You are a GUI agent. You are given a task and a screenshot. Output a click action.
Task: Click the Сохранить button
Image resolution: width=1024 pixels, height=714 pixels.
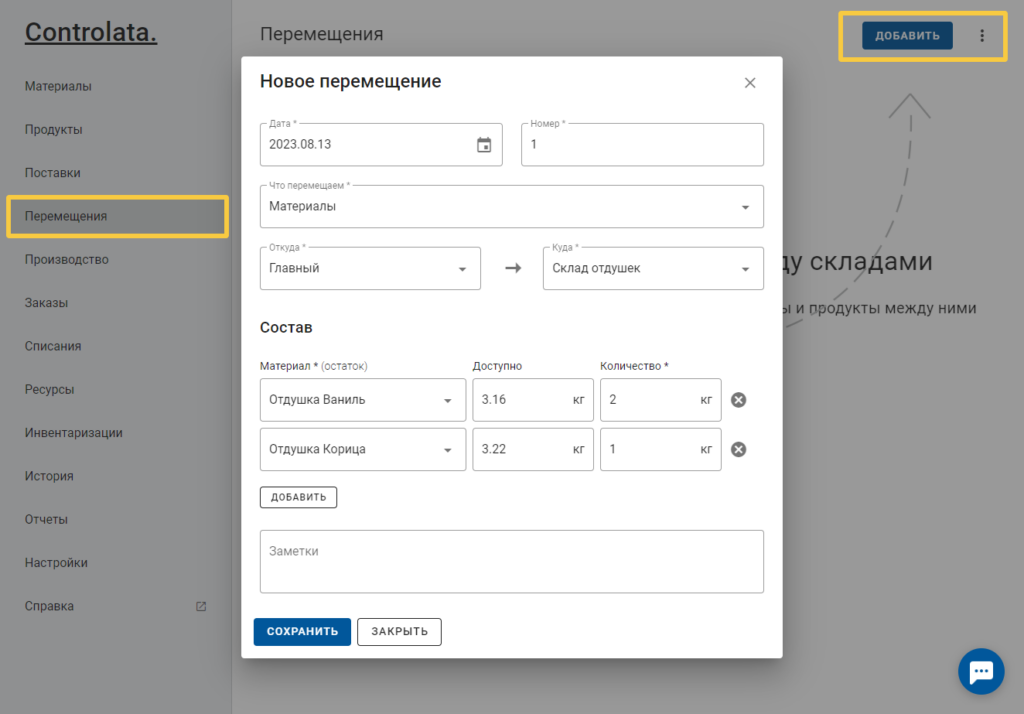(x=302, y=632)
